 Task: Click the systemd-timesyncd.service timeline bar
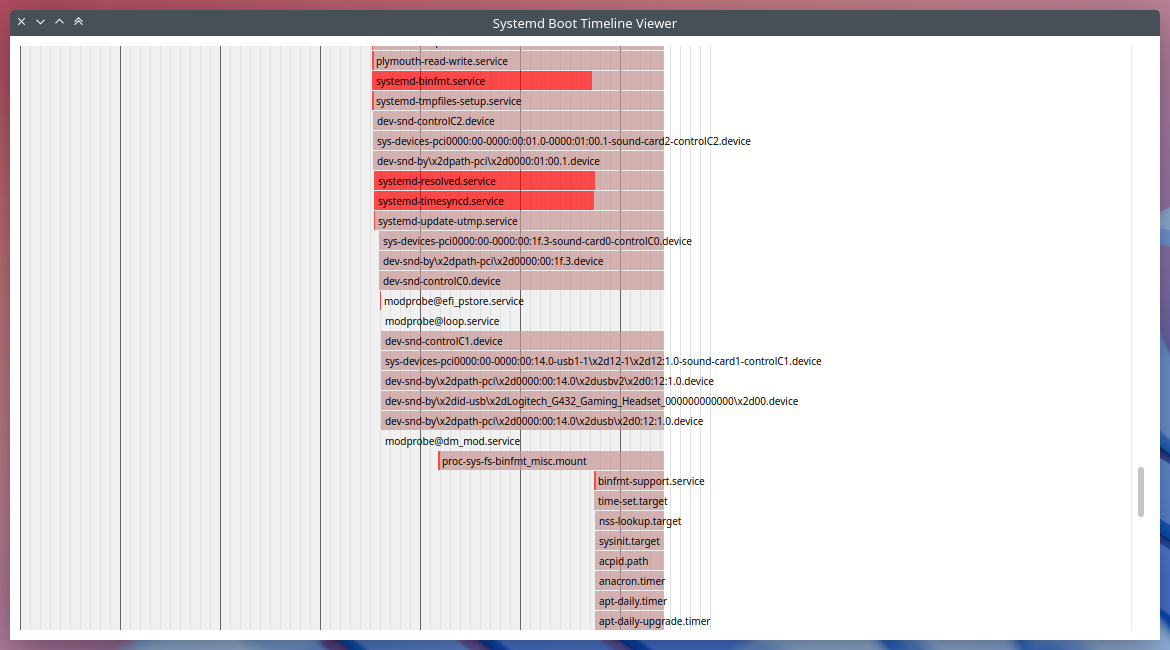pyautogui.click(x=484, y=201)
